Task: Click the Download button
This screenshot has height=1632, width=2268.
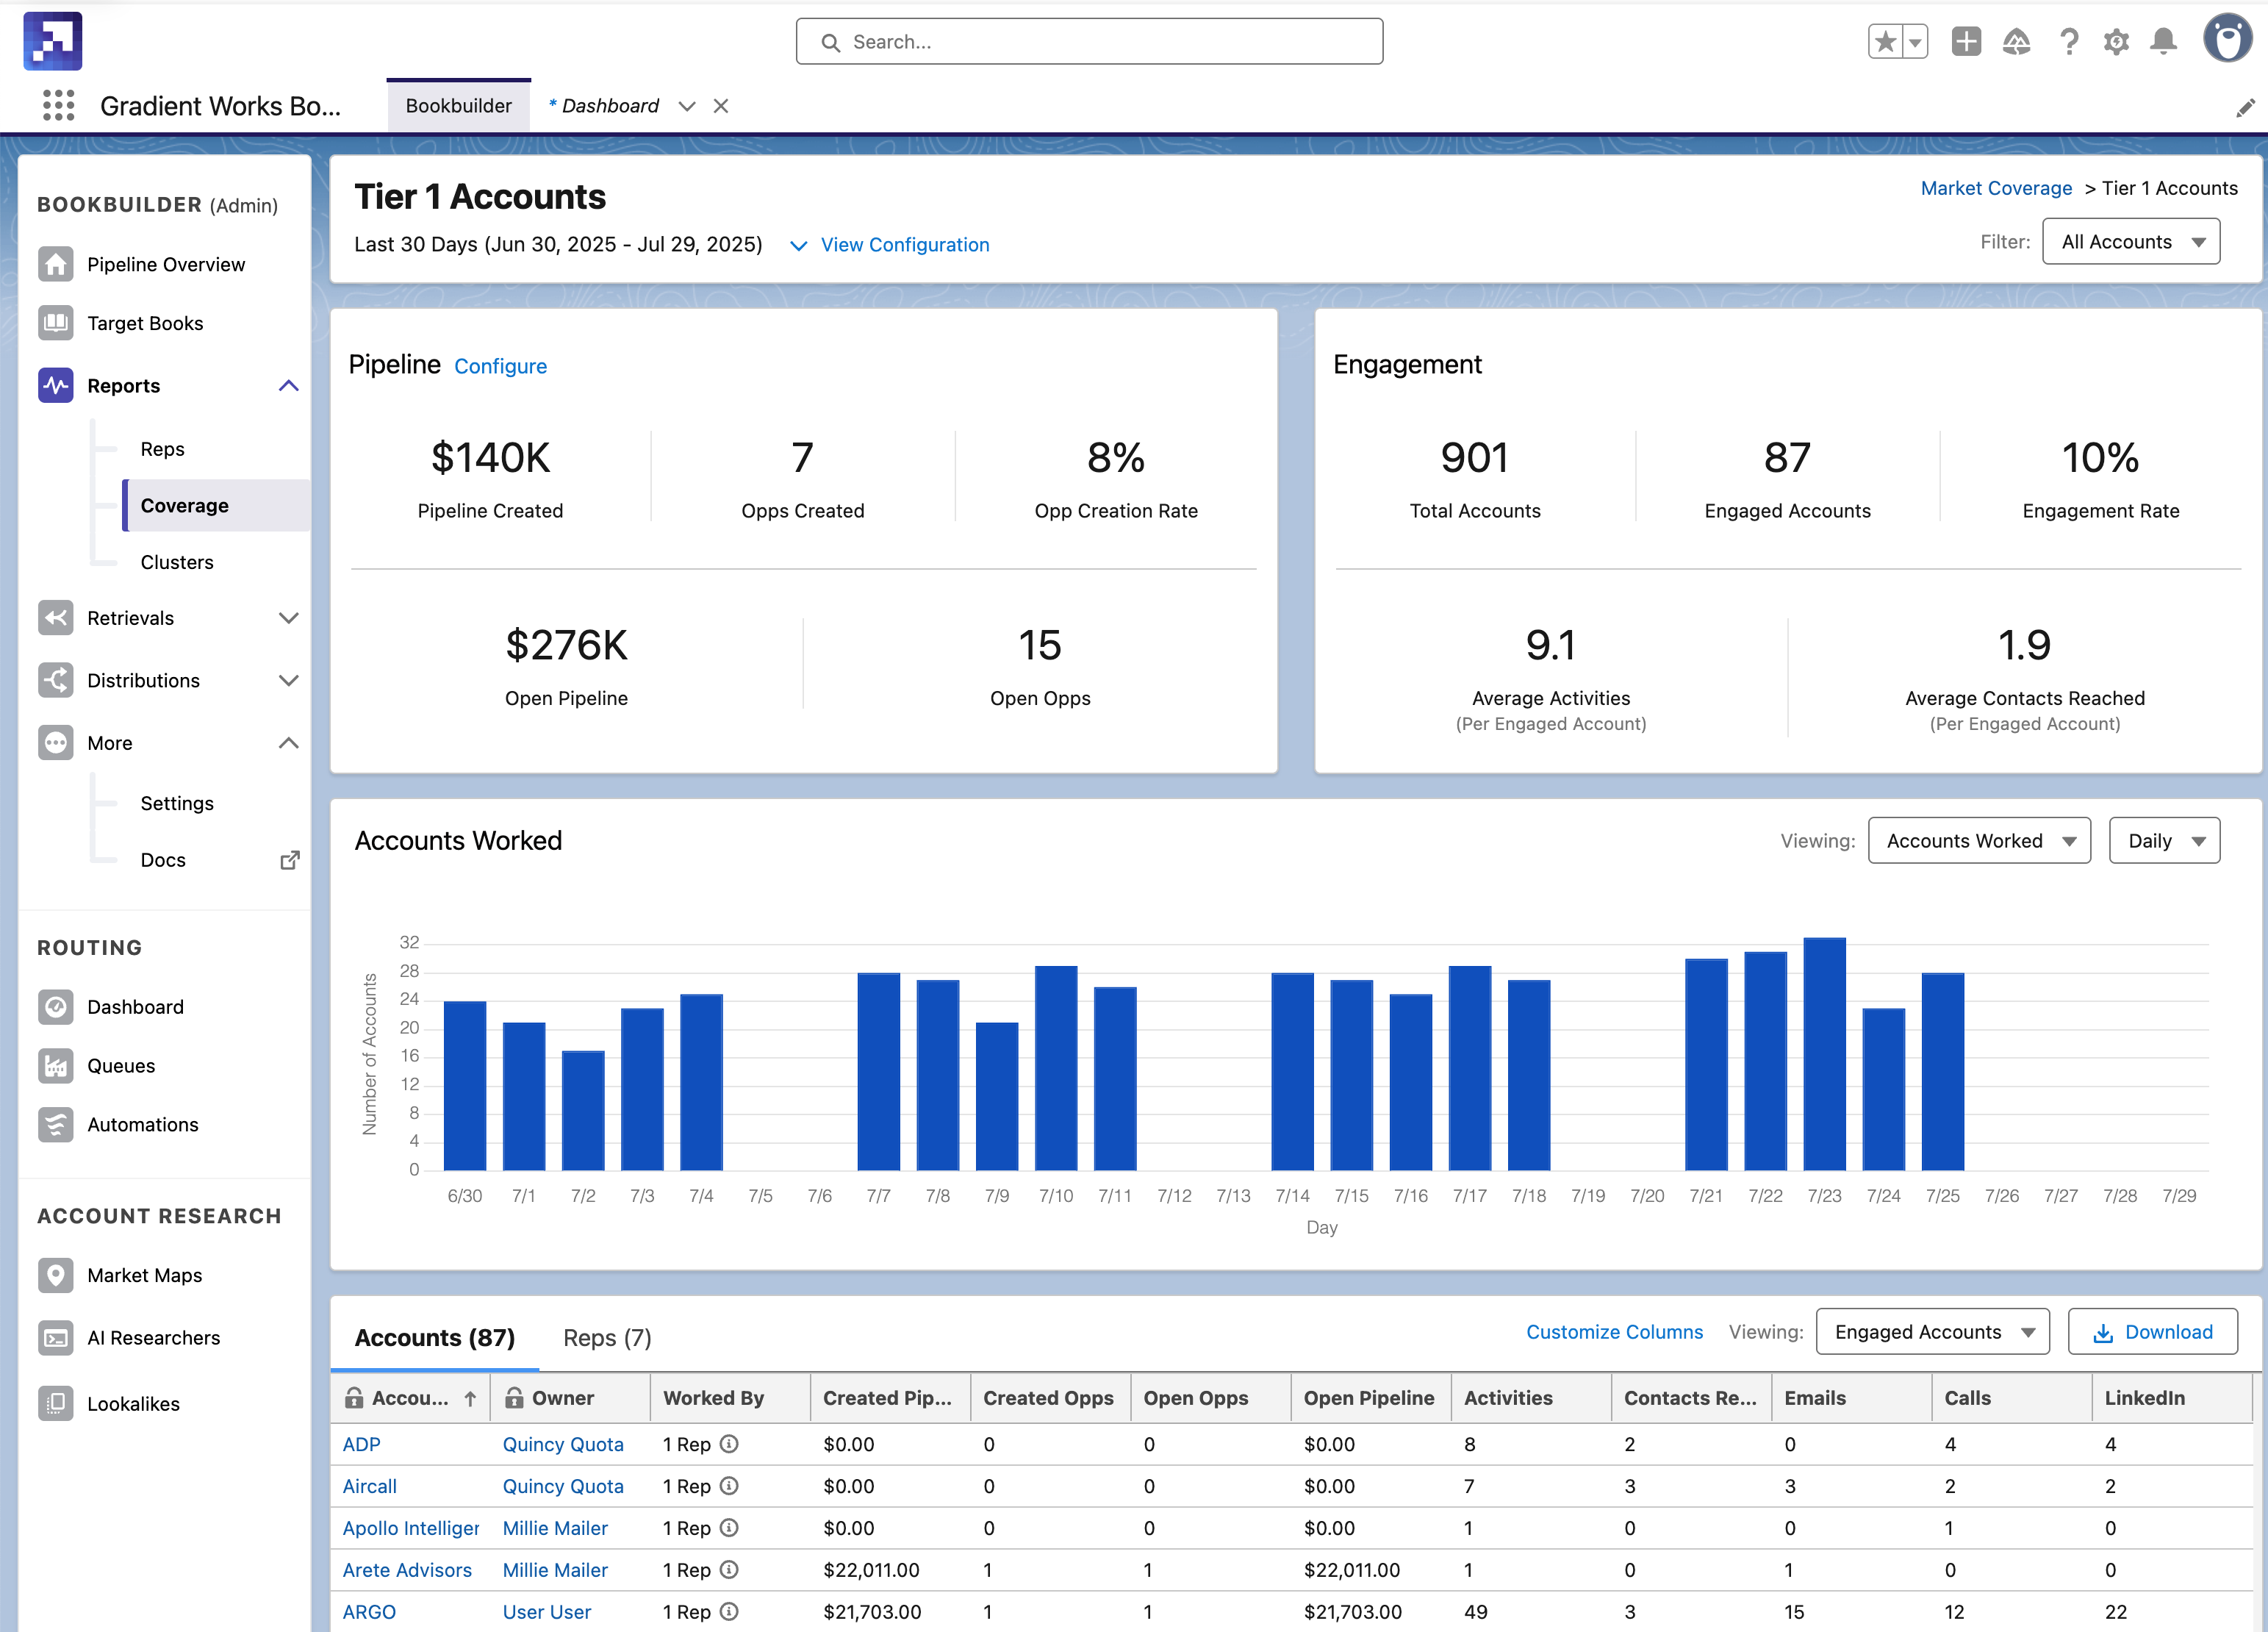Action: click(2152, 1332)
